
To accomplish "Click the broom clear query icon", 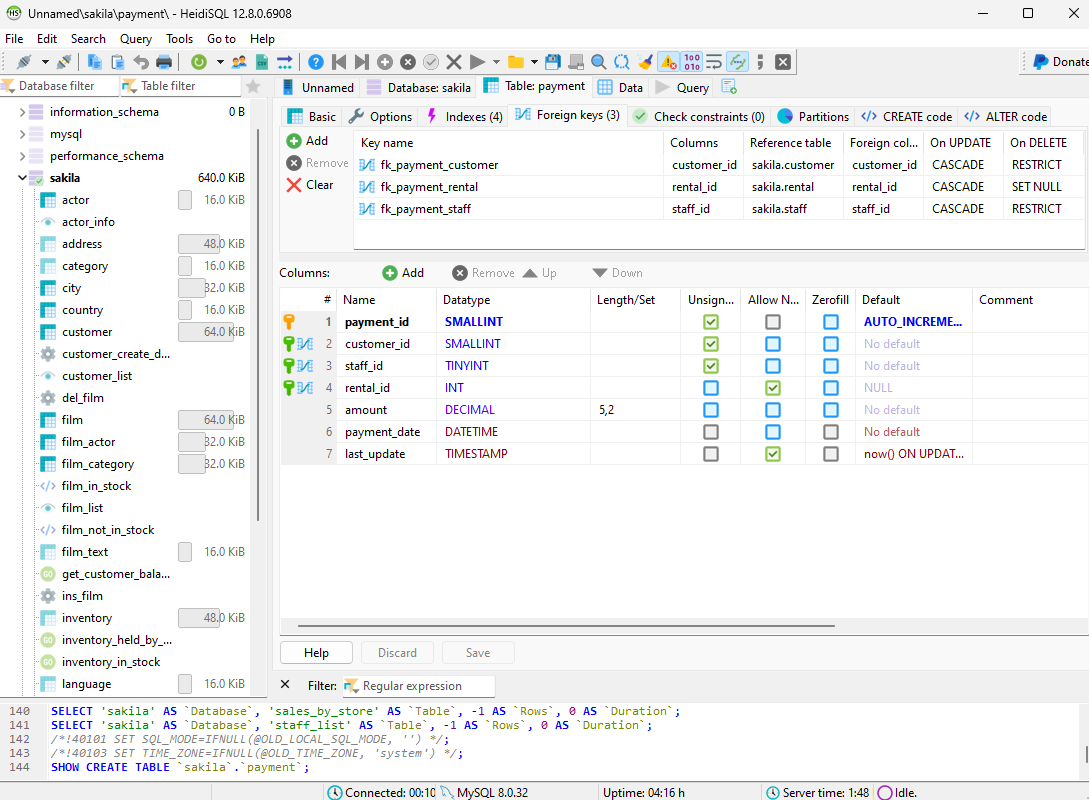I will [x=645, y=62].
